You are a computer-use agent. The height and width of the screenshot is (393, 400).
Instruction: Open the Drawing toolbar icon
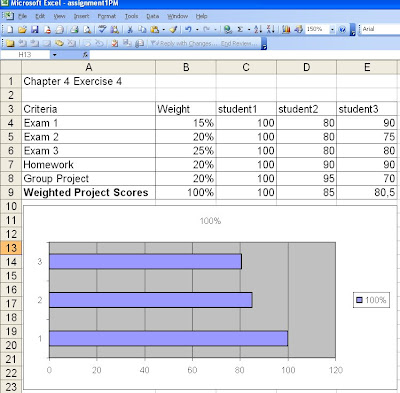click(298, 30)
